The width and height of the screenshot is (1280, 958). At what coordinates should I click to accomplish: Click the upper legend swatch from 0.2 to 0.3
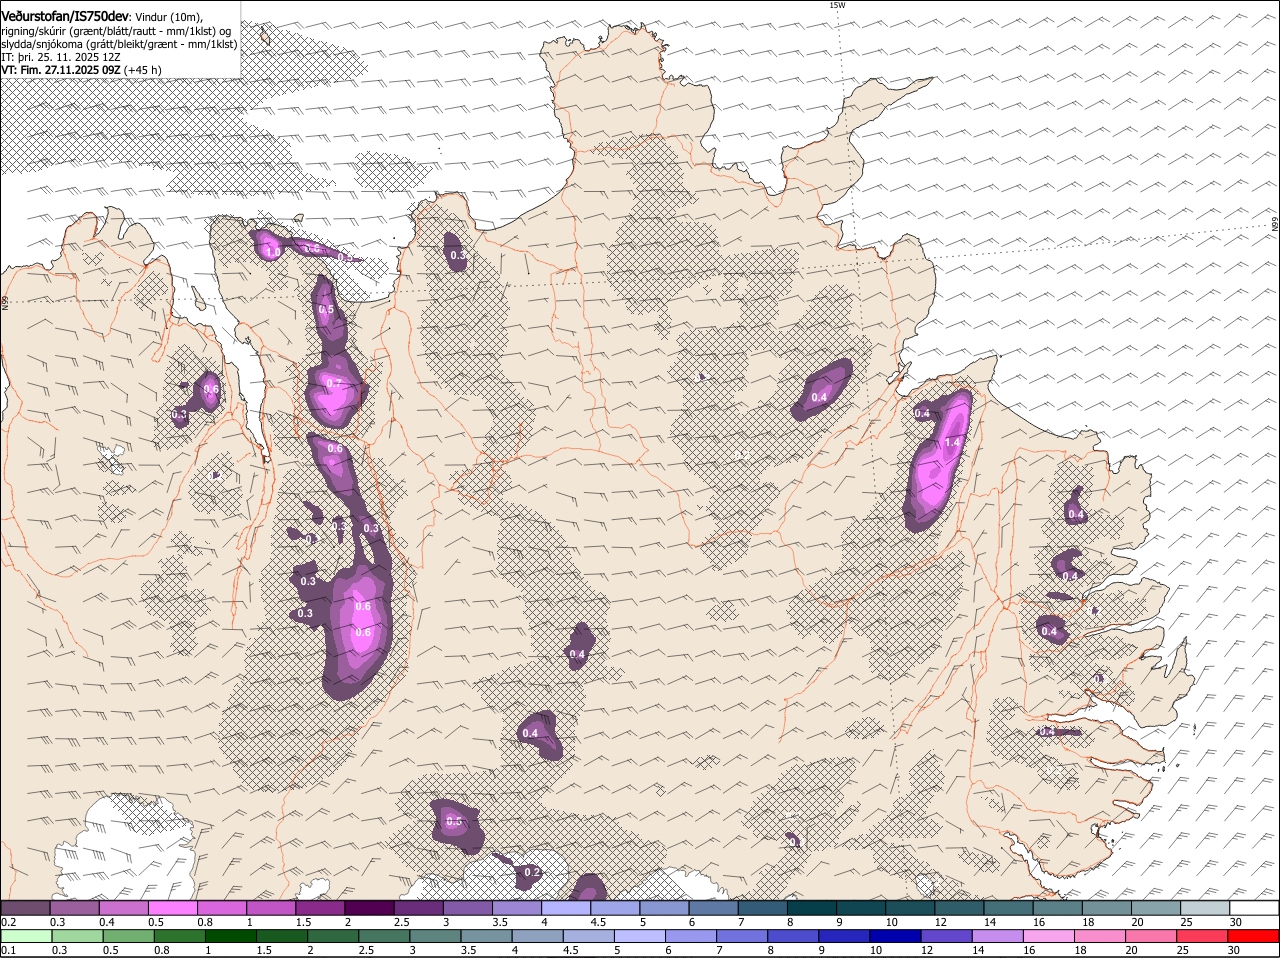coord(26,908)
